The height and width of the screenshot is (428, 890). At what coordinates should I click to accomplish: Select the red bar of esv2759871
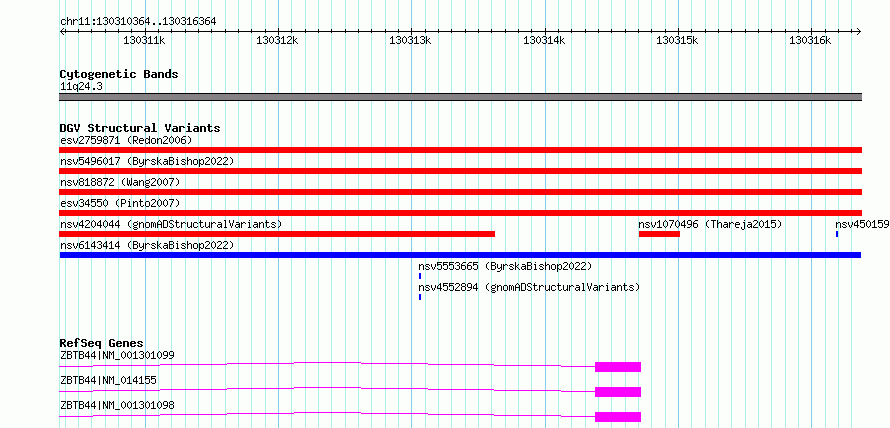(x=461, y=150)
